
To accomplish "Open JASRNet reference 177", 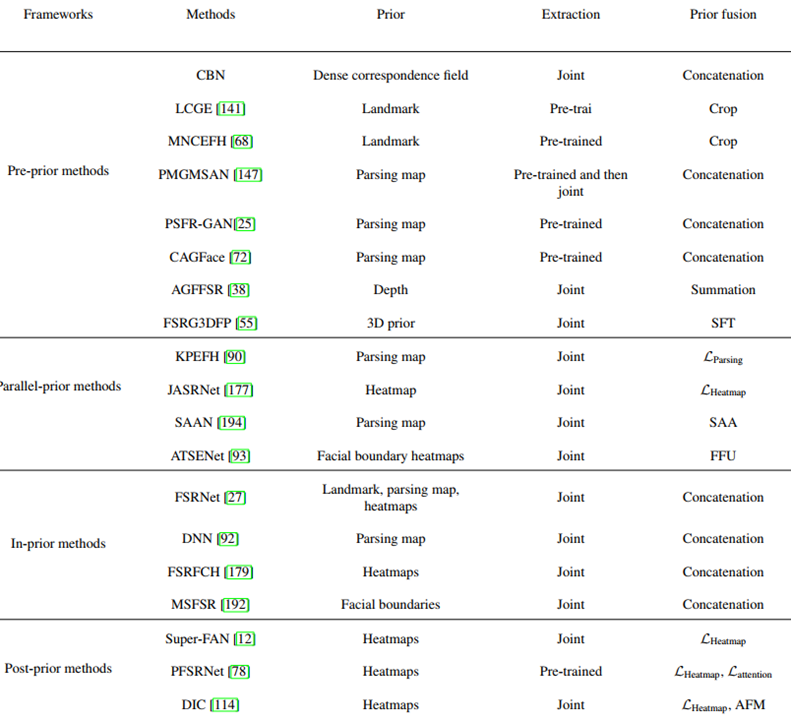I will click(239, 390).
